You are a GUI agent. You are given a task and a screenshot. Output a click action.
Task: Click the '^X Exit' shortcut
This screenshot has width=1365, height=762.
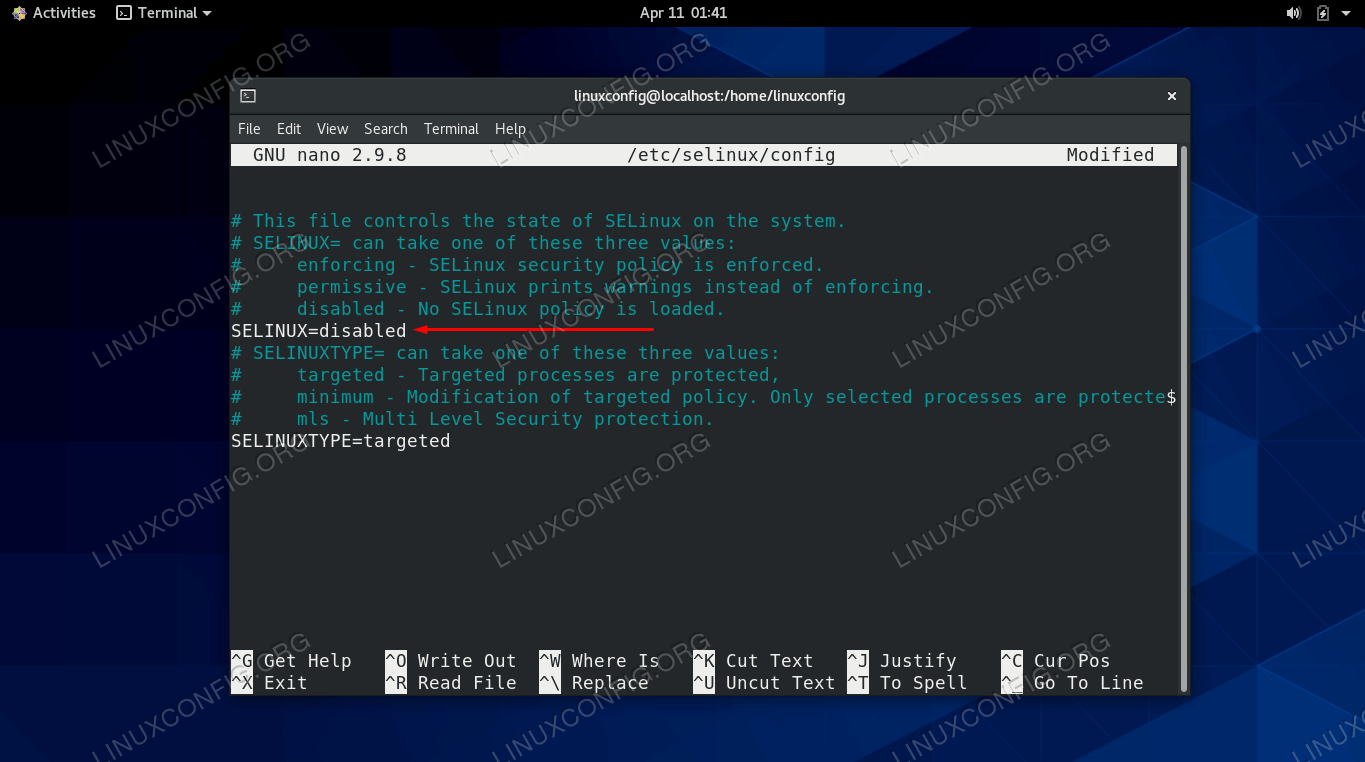point(269,683)
